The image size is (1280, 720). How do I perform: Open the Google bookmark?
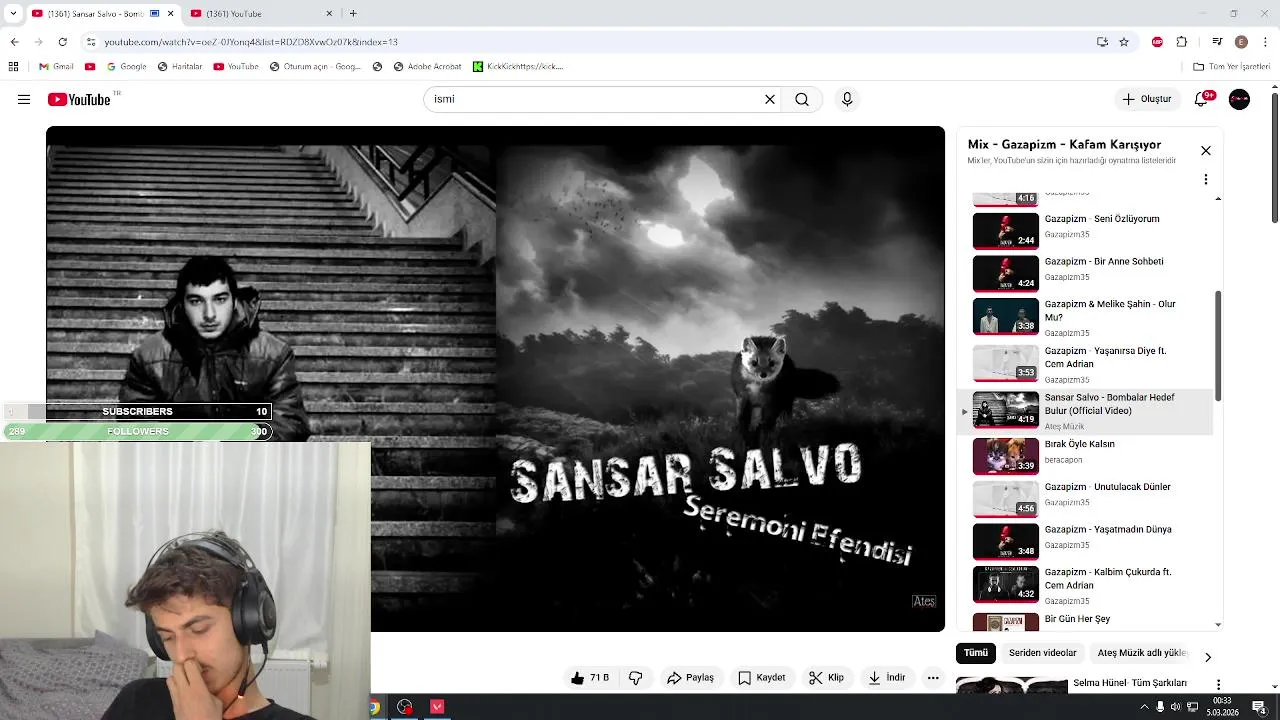tap(126, 67)
